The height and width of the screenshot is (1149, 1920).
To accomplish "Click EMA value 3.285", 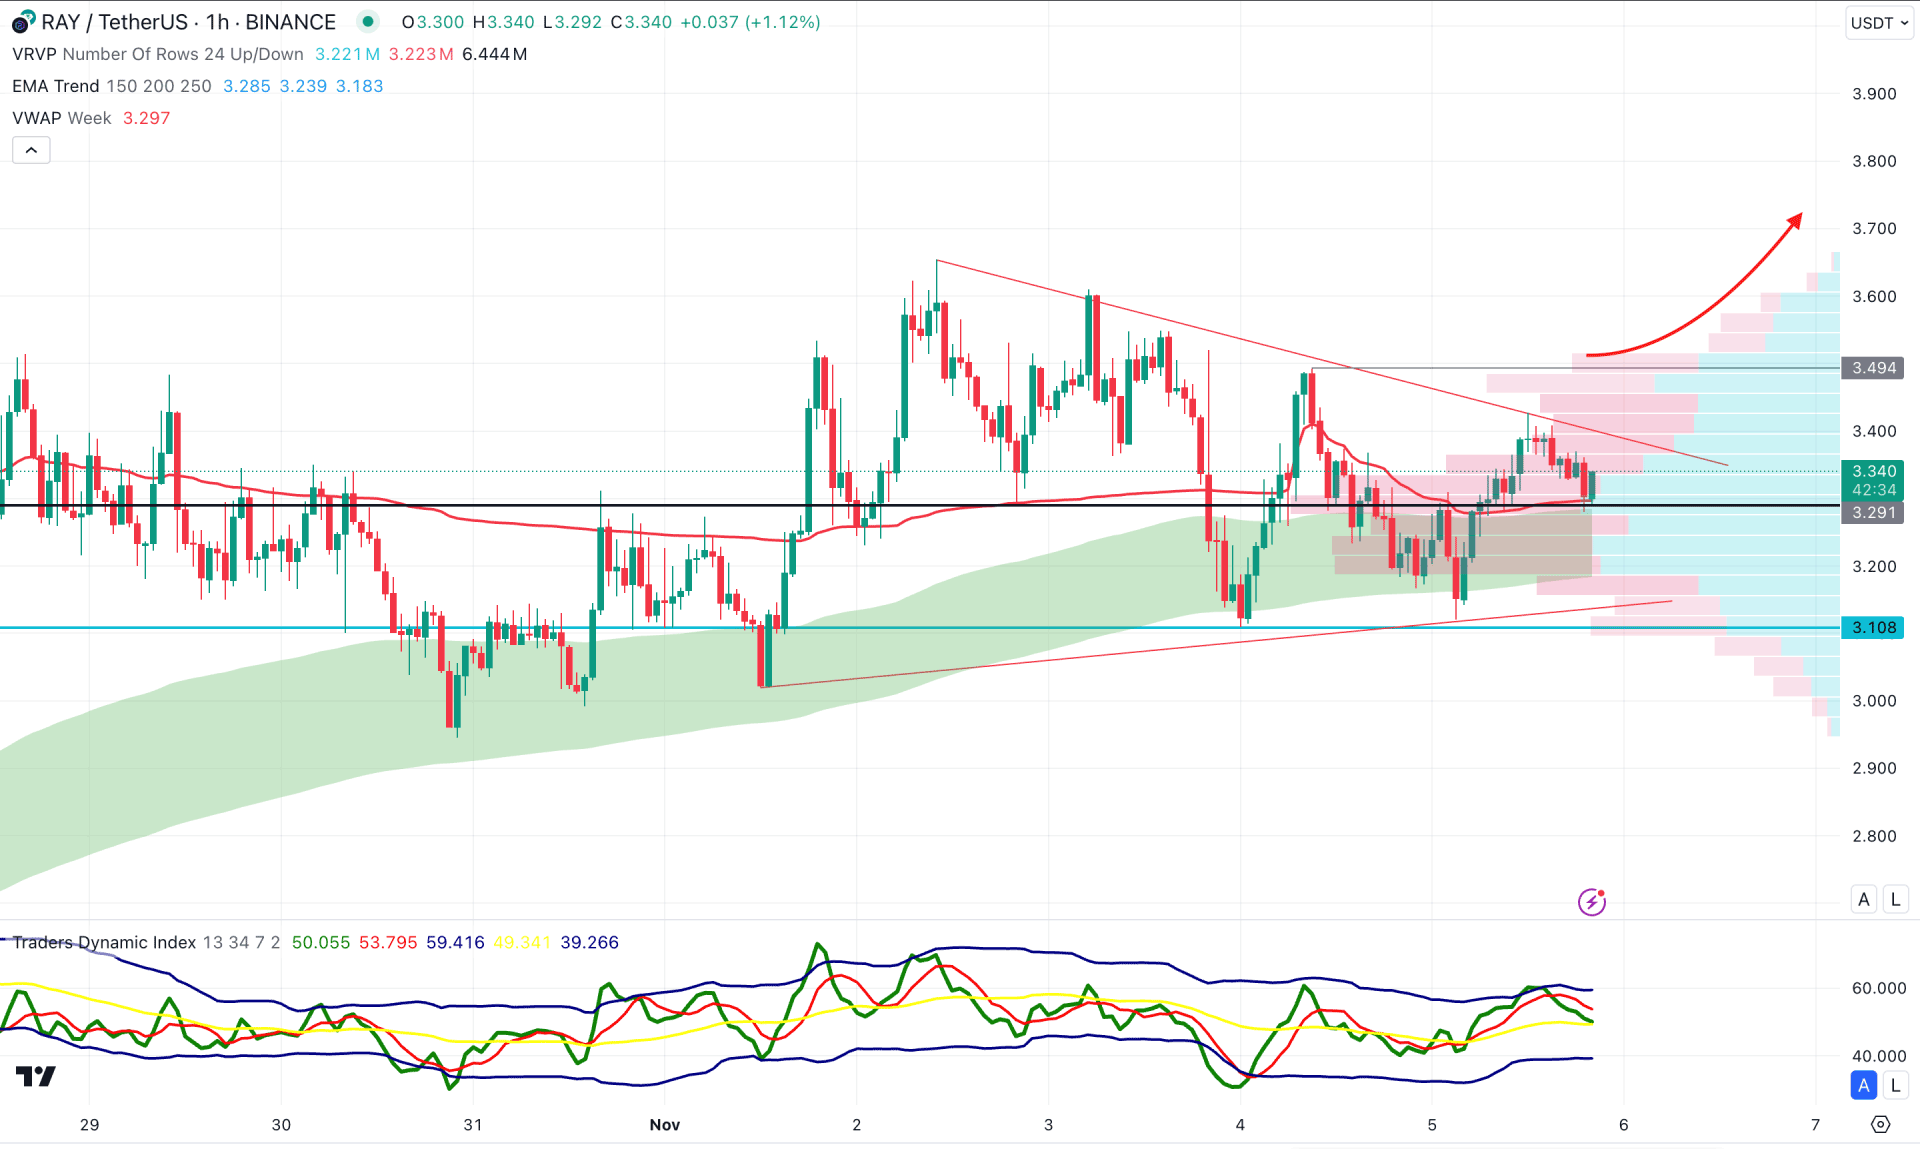I will coord(247,86).
